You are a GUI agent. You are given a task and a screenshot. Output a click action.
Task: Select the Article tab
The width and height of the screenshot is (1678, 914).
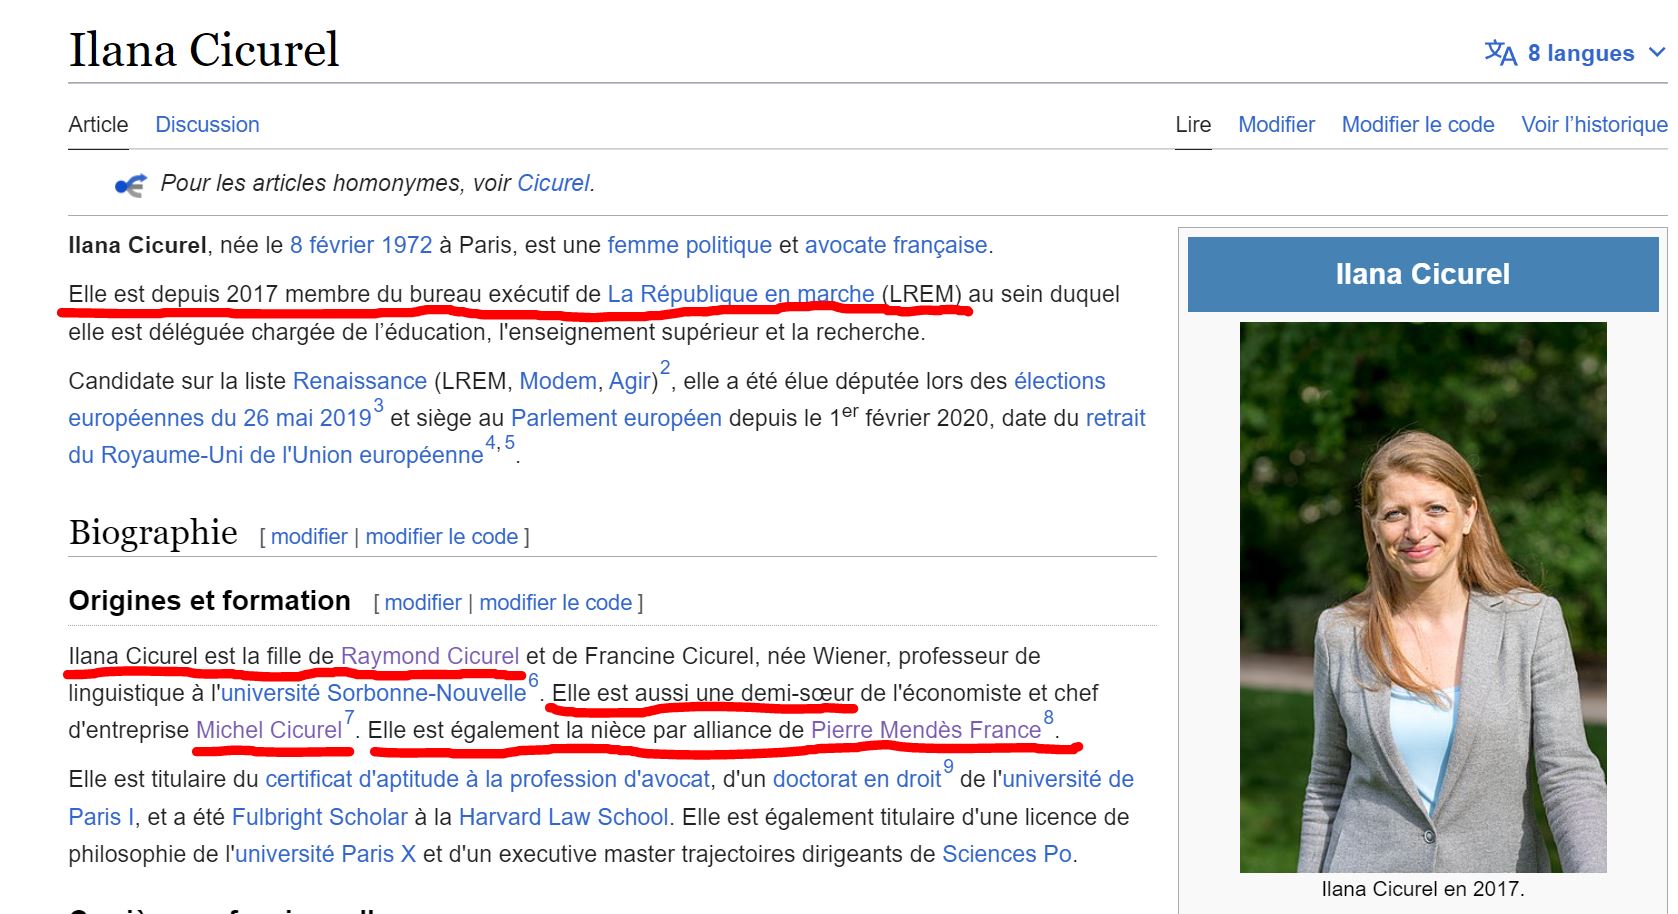point(98,125)
